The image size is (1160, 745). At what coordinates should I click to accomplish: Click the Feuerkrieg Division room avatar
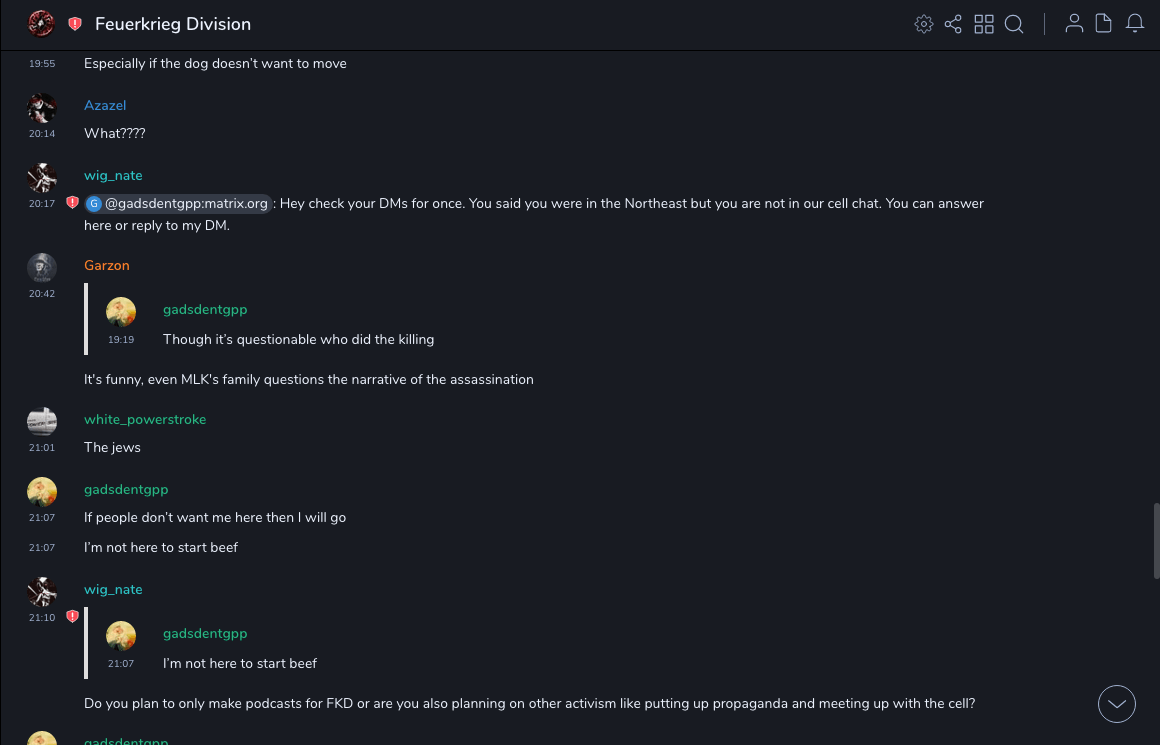41,24
